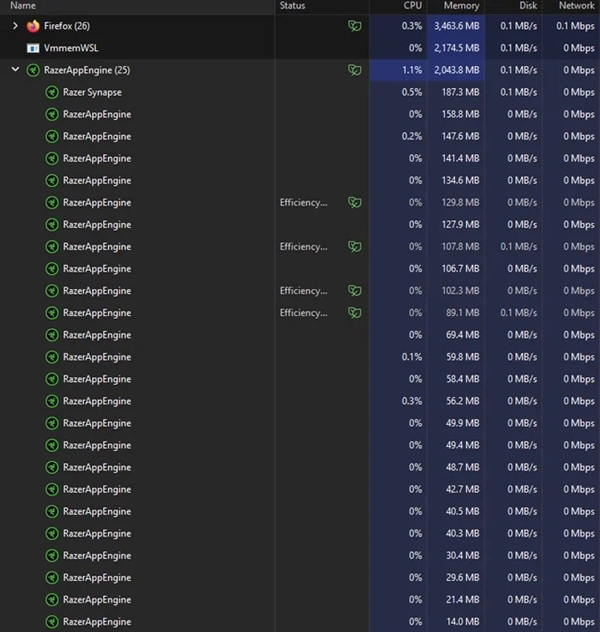
Task: Sort processes by the Name column
Action: tap(23, 6)
